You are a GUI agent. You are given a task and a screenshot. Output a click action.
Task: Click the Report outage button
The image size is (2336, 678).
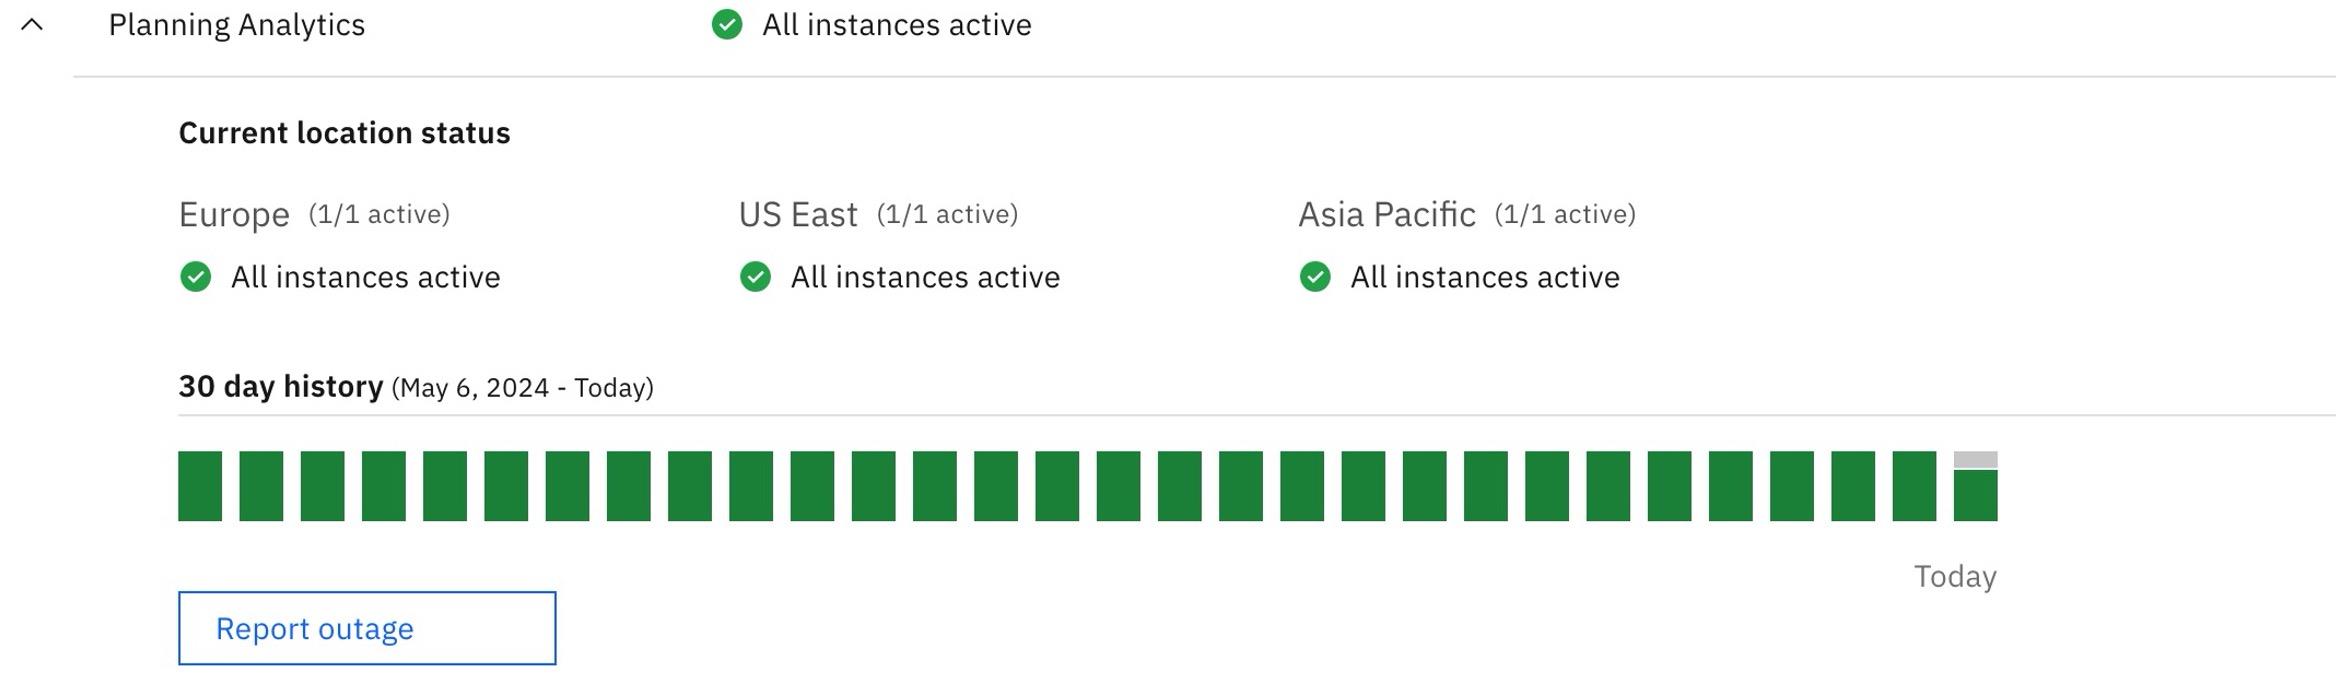[x=367, y=628]
